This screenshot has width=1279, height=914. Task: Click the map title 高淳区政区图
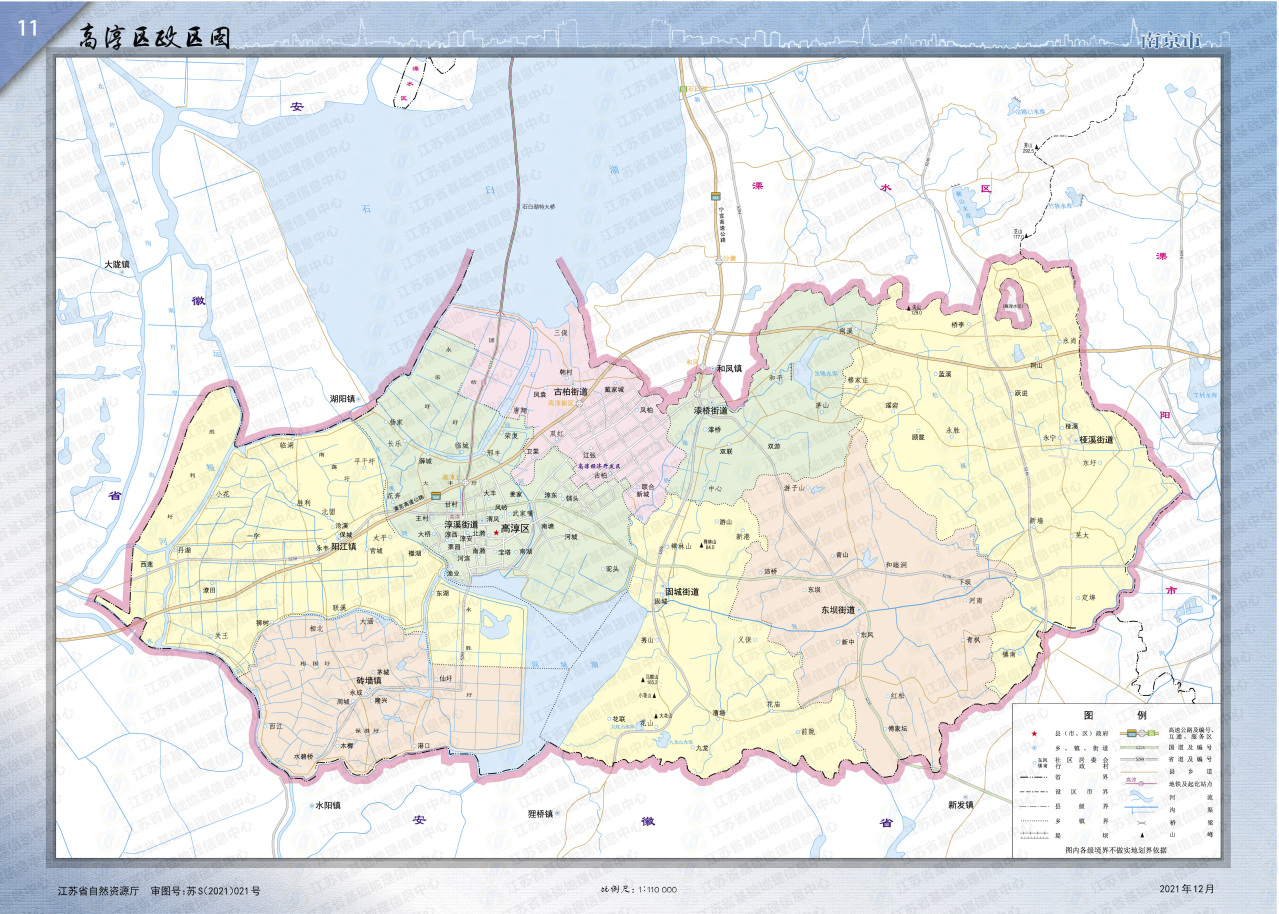[x=156, y=37]
